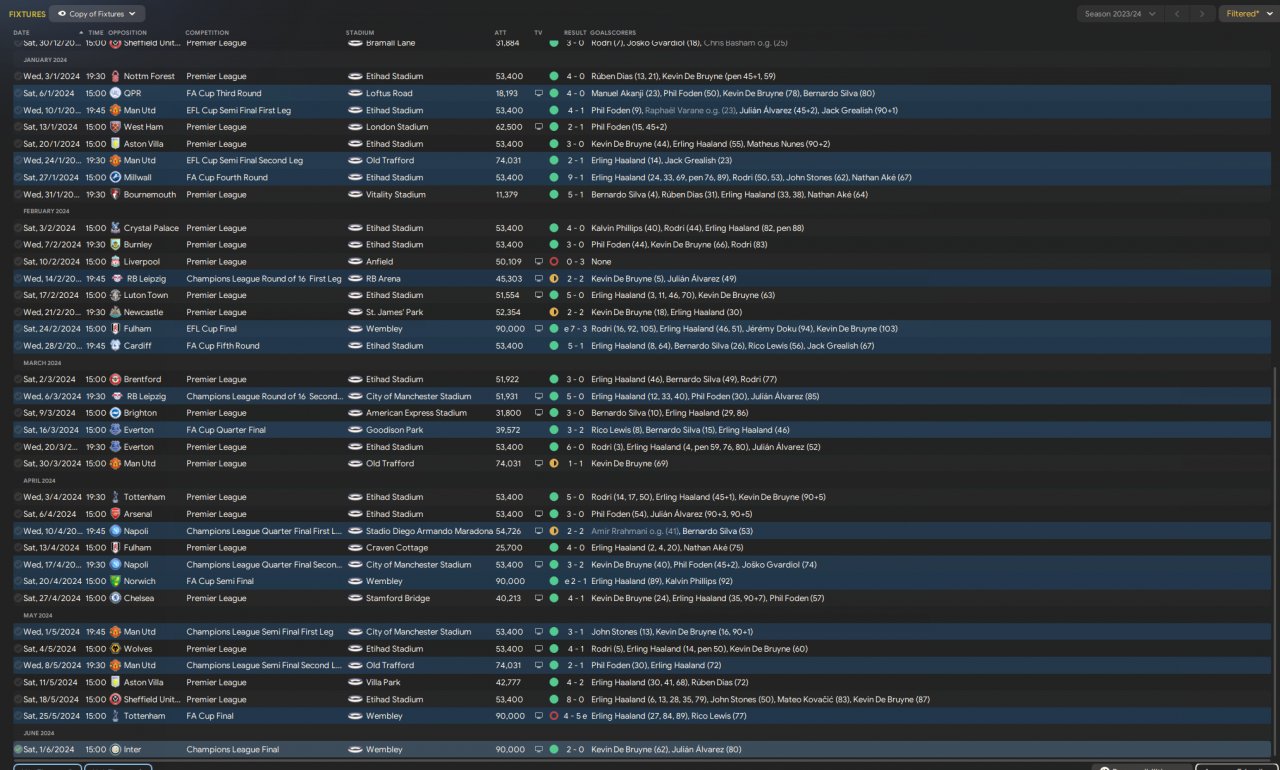This screenshot has width=1280, height=770.
Task: Click the stadium icon beside Loftus Road
Action: point(355,93)
